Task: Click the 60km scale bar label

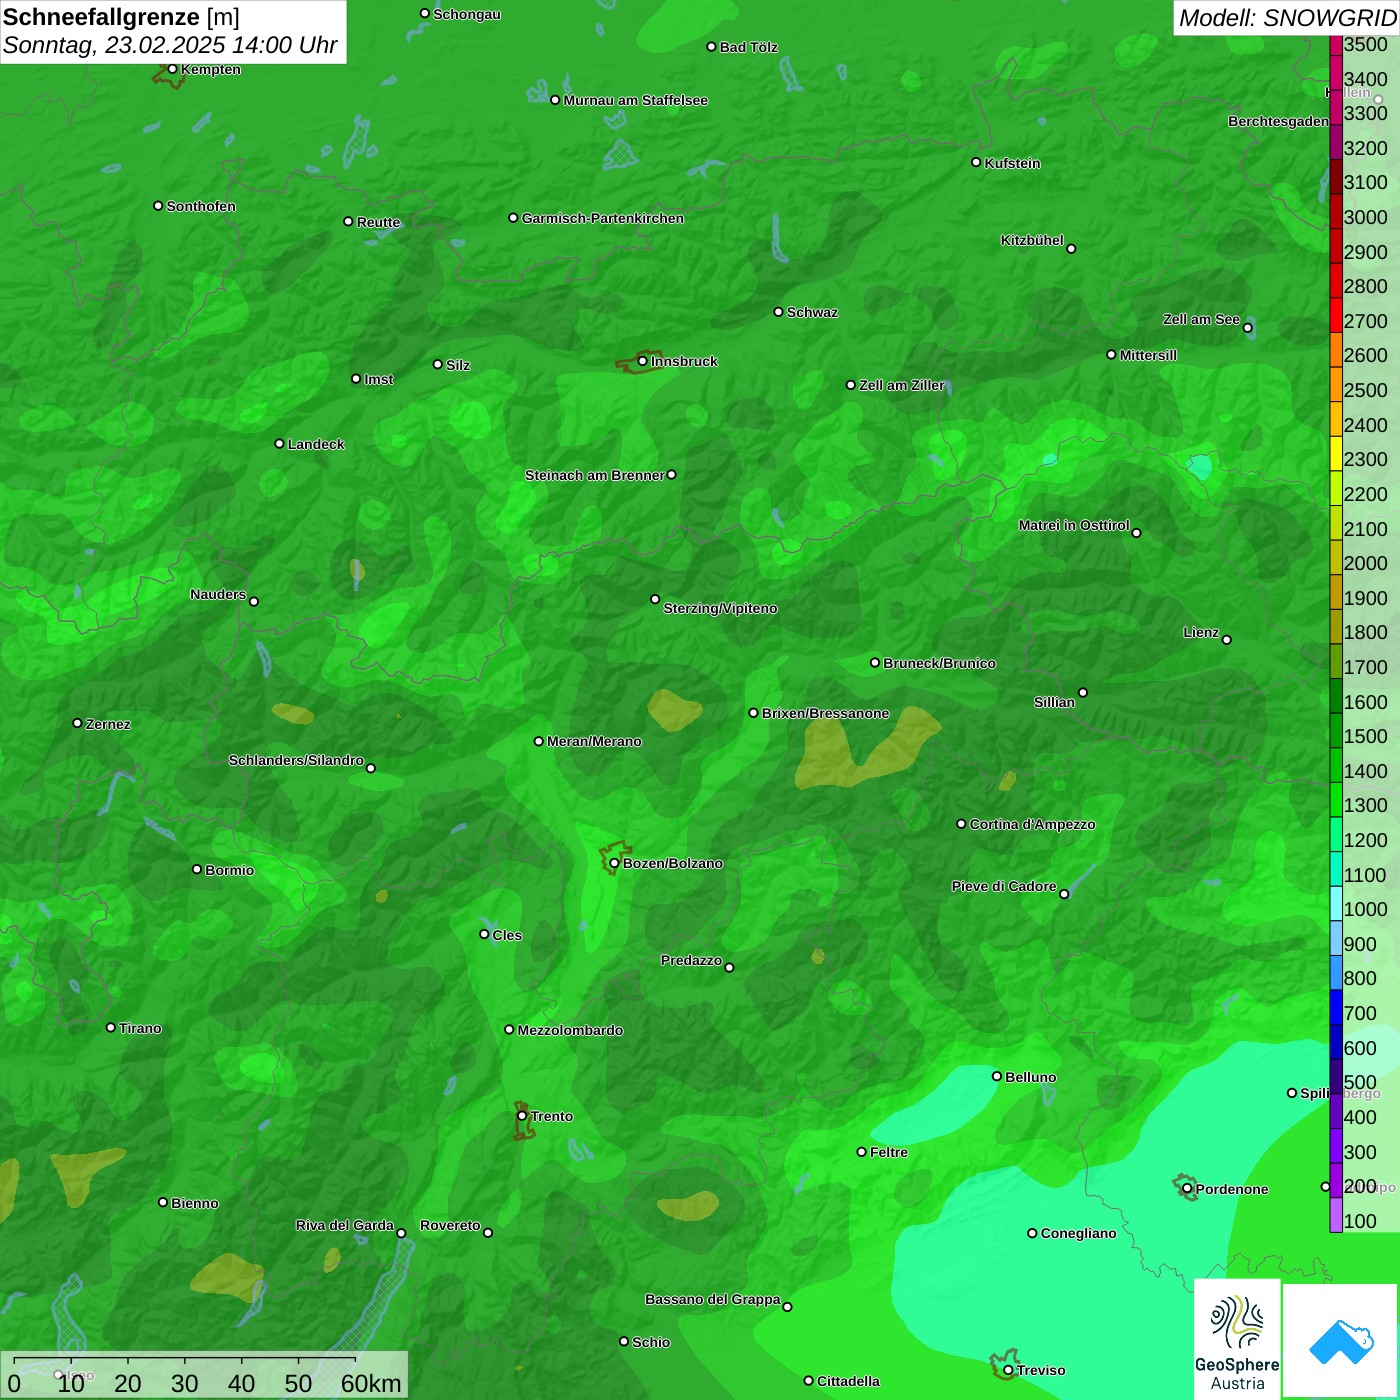Action: (371, 1383)
